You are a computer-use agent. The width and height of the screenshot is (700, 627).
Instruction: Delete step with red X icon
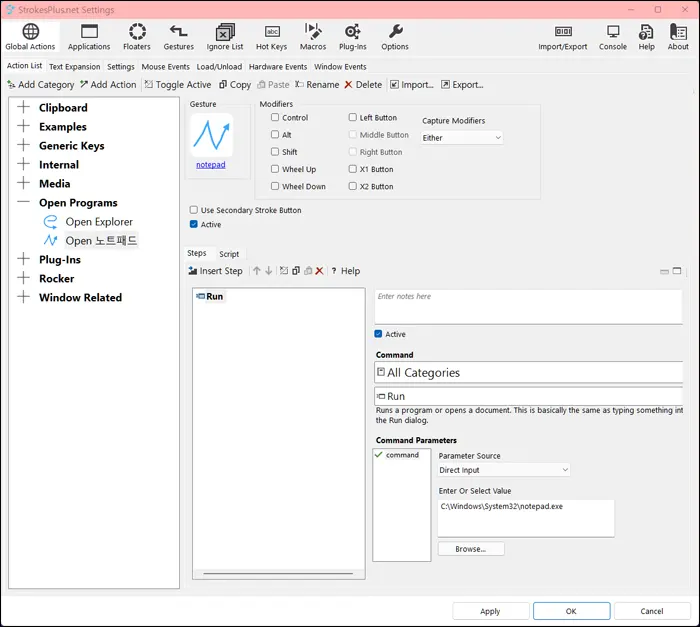click(319, 271)
